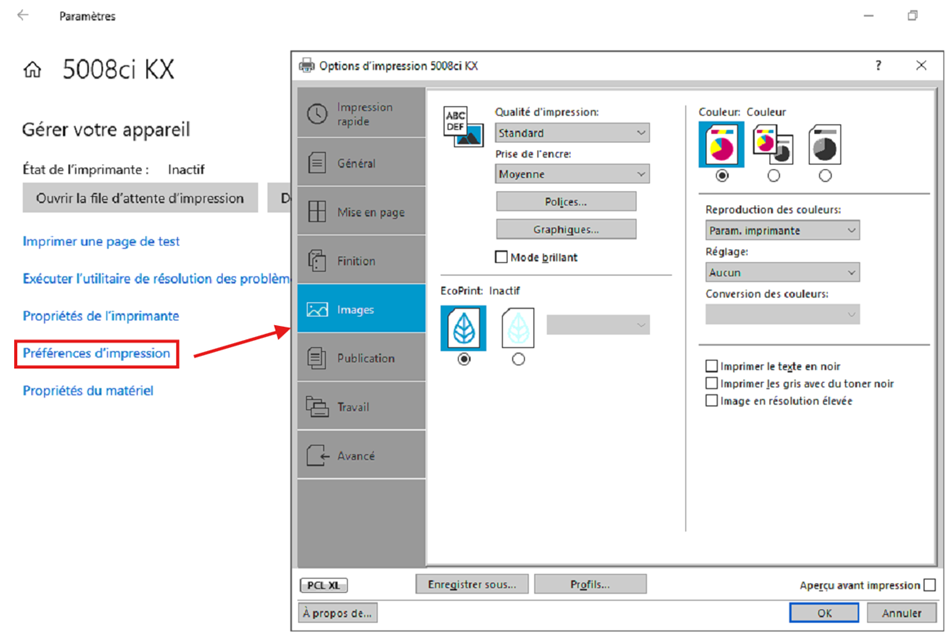The width and height of the screenshot is (945, 633).
Task: Select EcoPrint off radio button
Action: pyautogui.click(x=463, y=359)
